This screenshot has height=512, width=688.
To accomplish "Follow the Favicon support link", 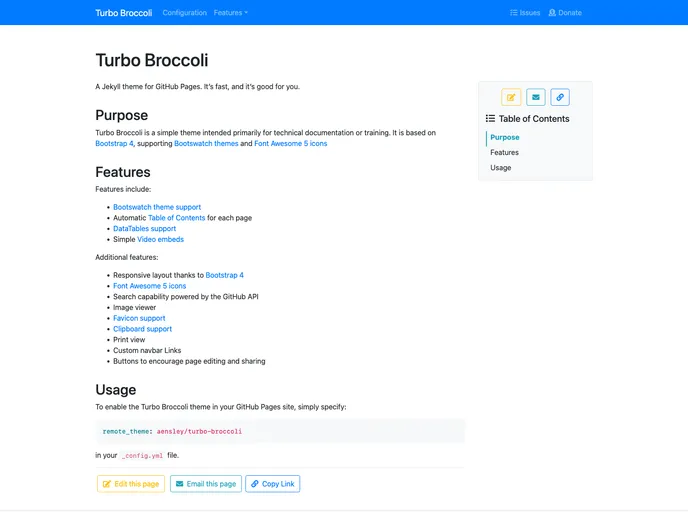I will pos(139,318).
